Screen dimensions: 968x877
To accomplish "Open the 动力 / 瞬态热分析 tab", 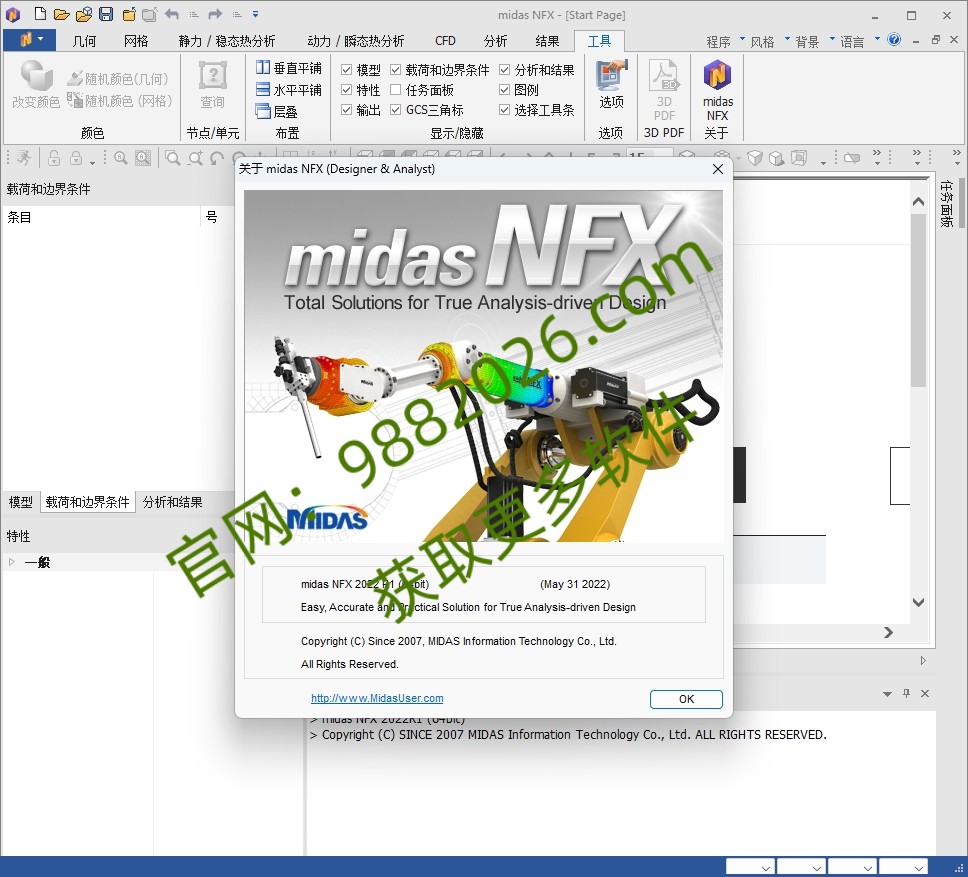I will click(356, 41).
